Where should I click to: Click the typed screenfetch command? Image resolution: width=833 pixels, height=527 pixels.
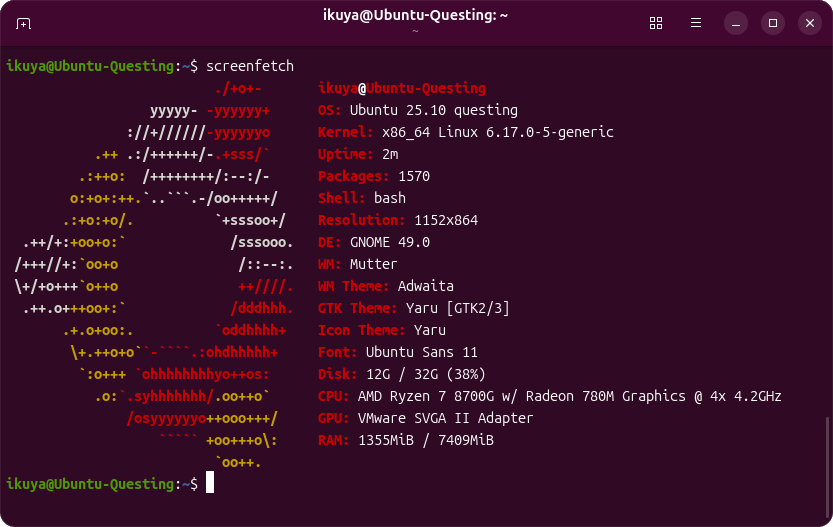point(250,66)
